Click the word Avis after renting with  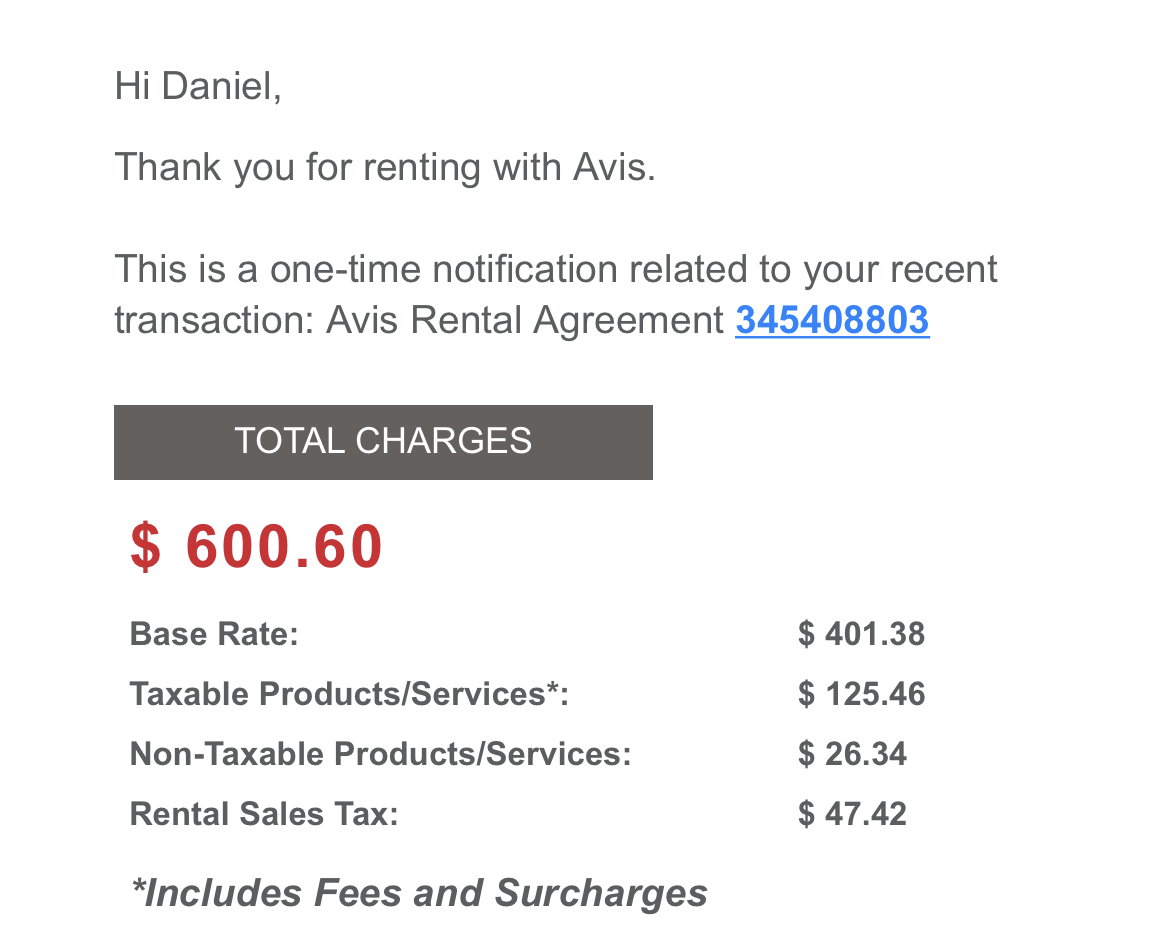click(613, 166)
